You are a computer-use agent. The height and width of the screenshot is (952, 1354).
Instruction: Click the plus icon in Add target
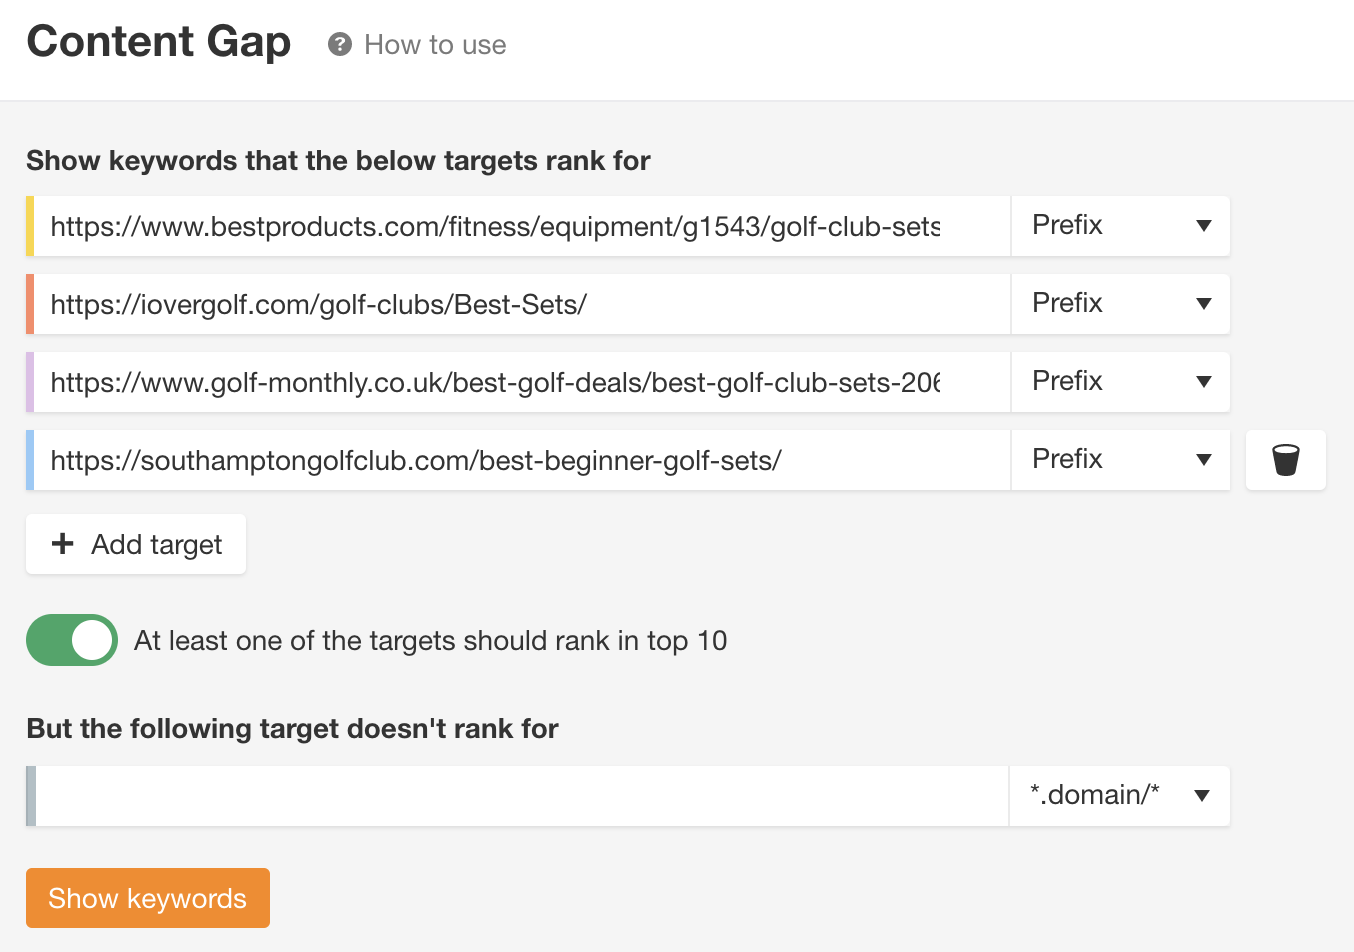tap(63, 544)
